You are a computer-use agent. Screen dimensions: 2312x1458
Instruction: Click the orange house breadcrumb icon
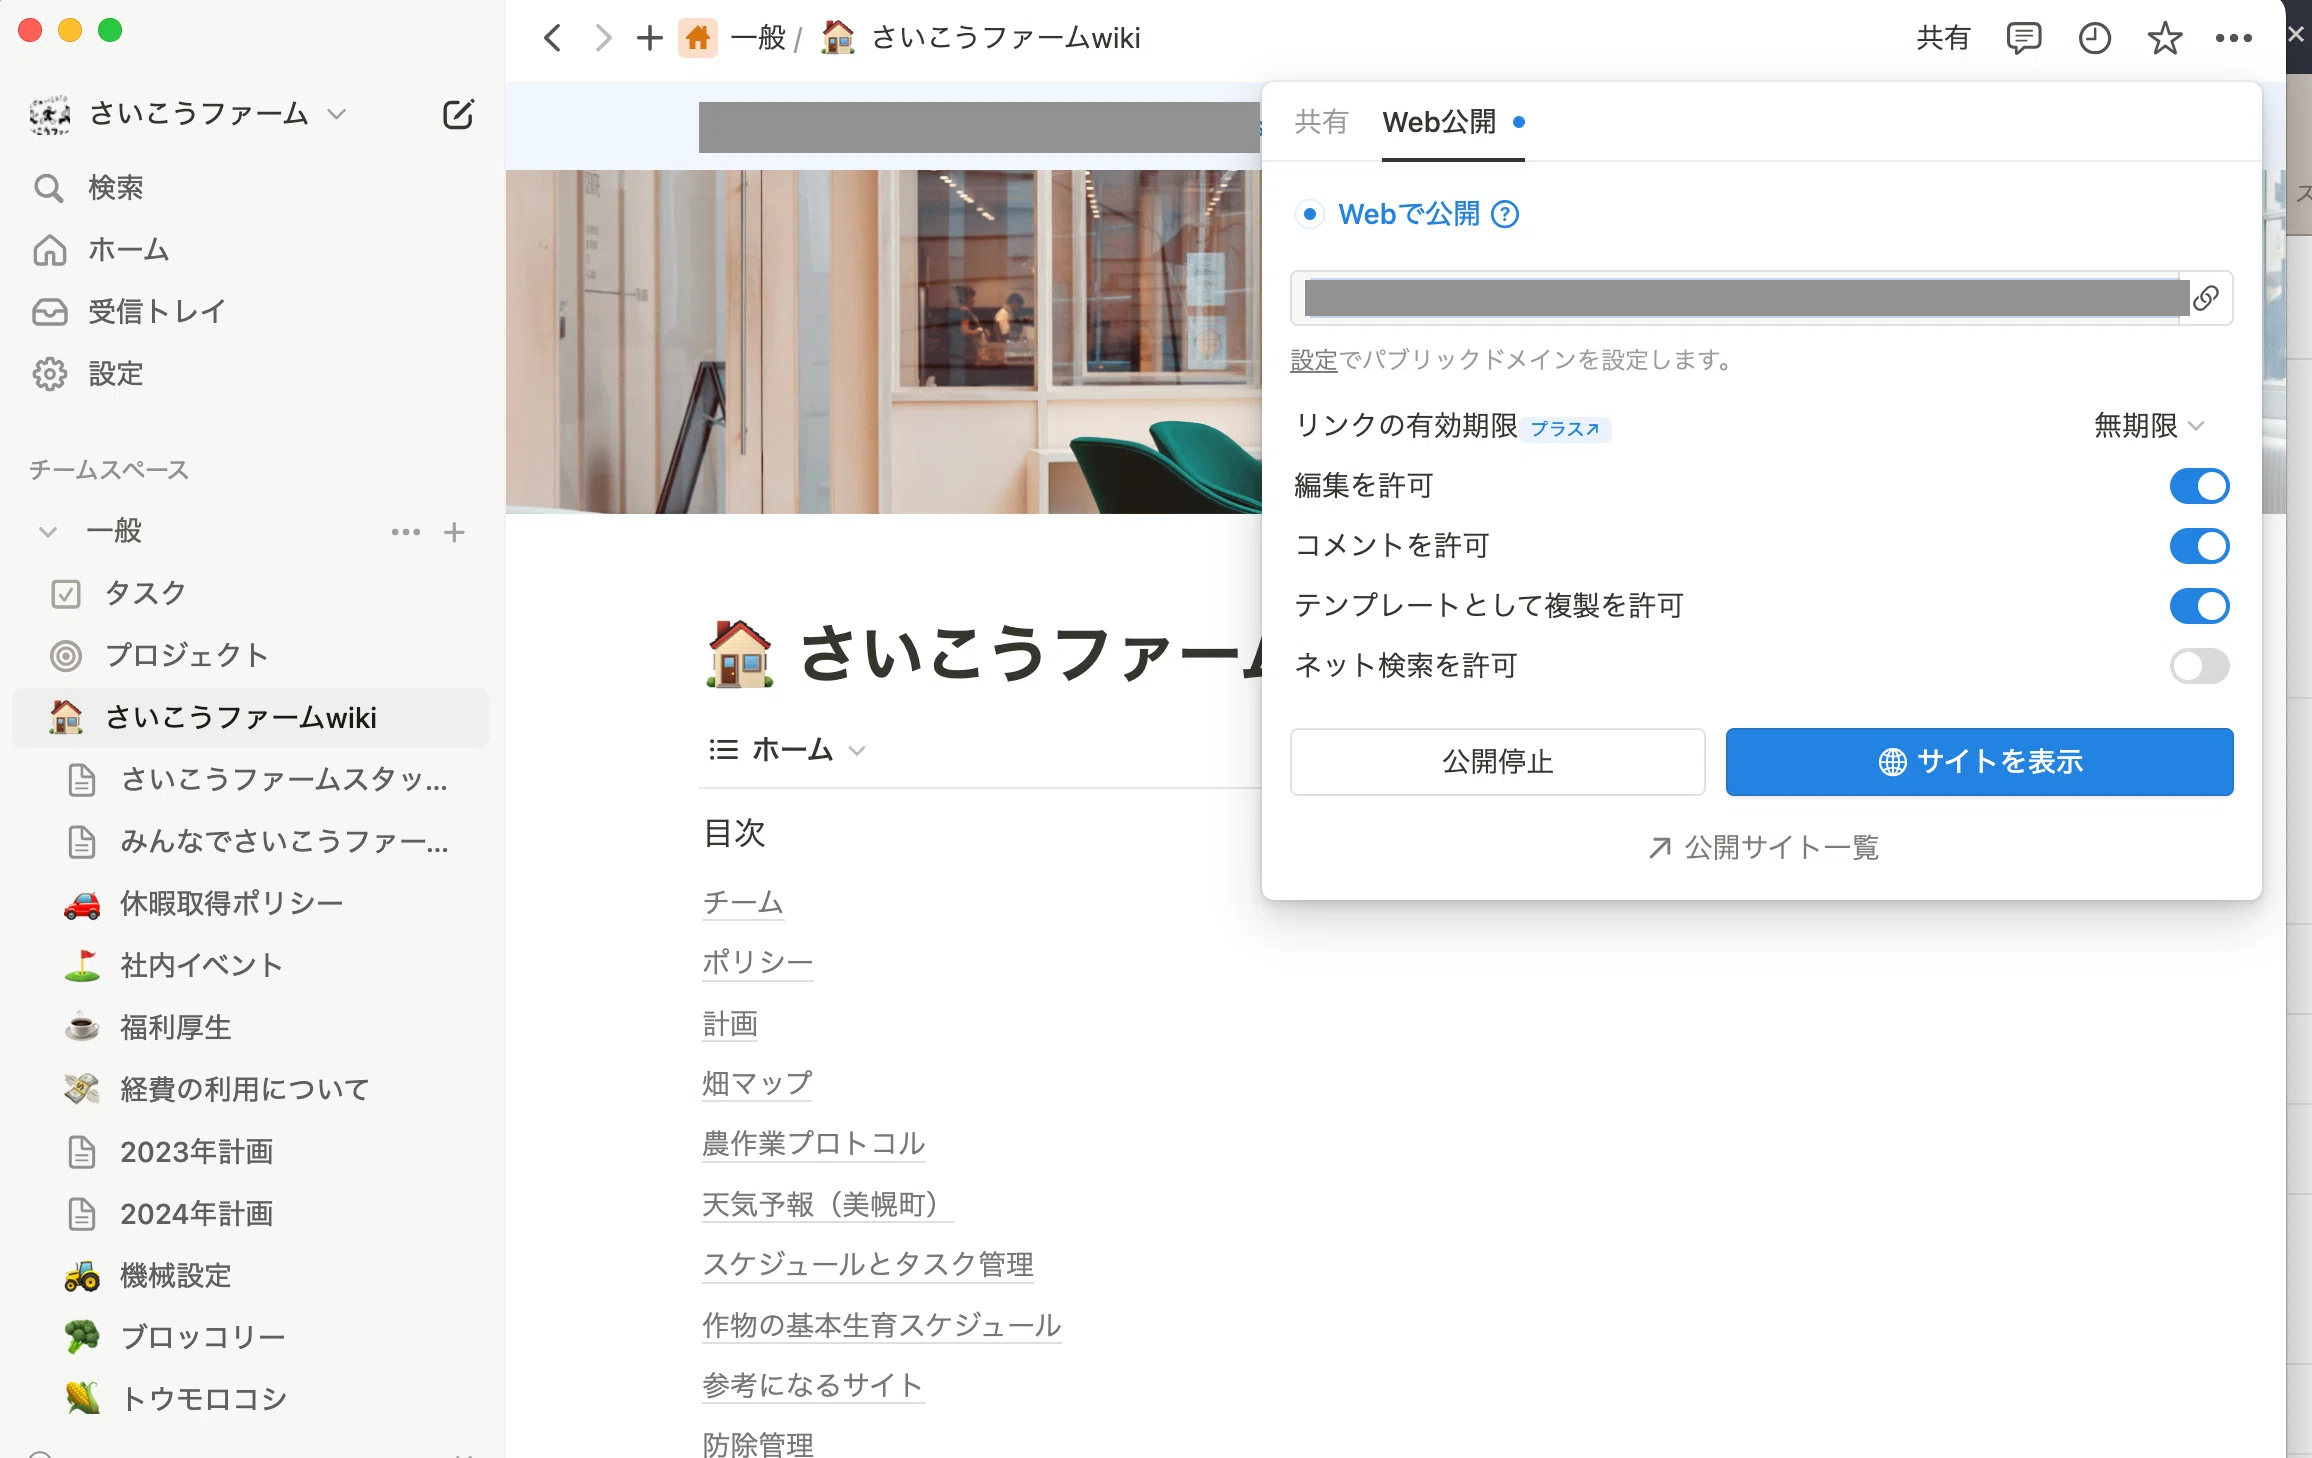[698, 39]
